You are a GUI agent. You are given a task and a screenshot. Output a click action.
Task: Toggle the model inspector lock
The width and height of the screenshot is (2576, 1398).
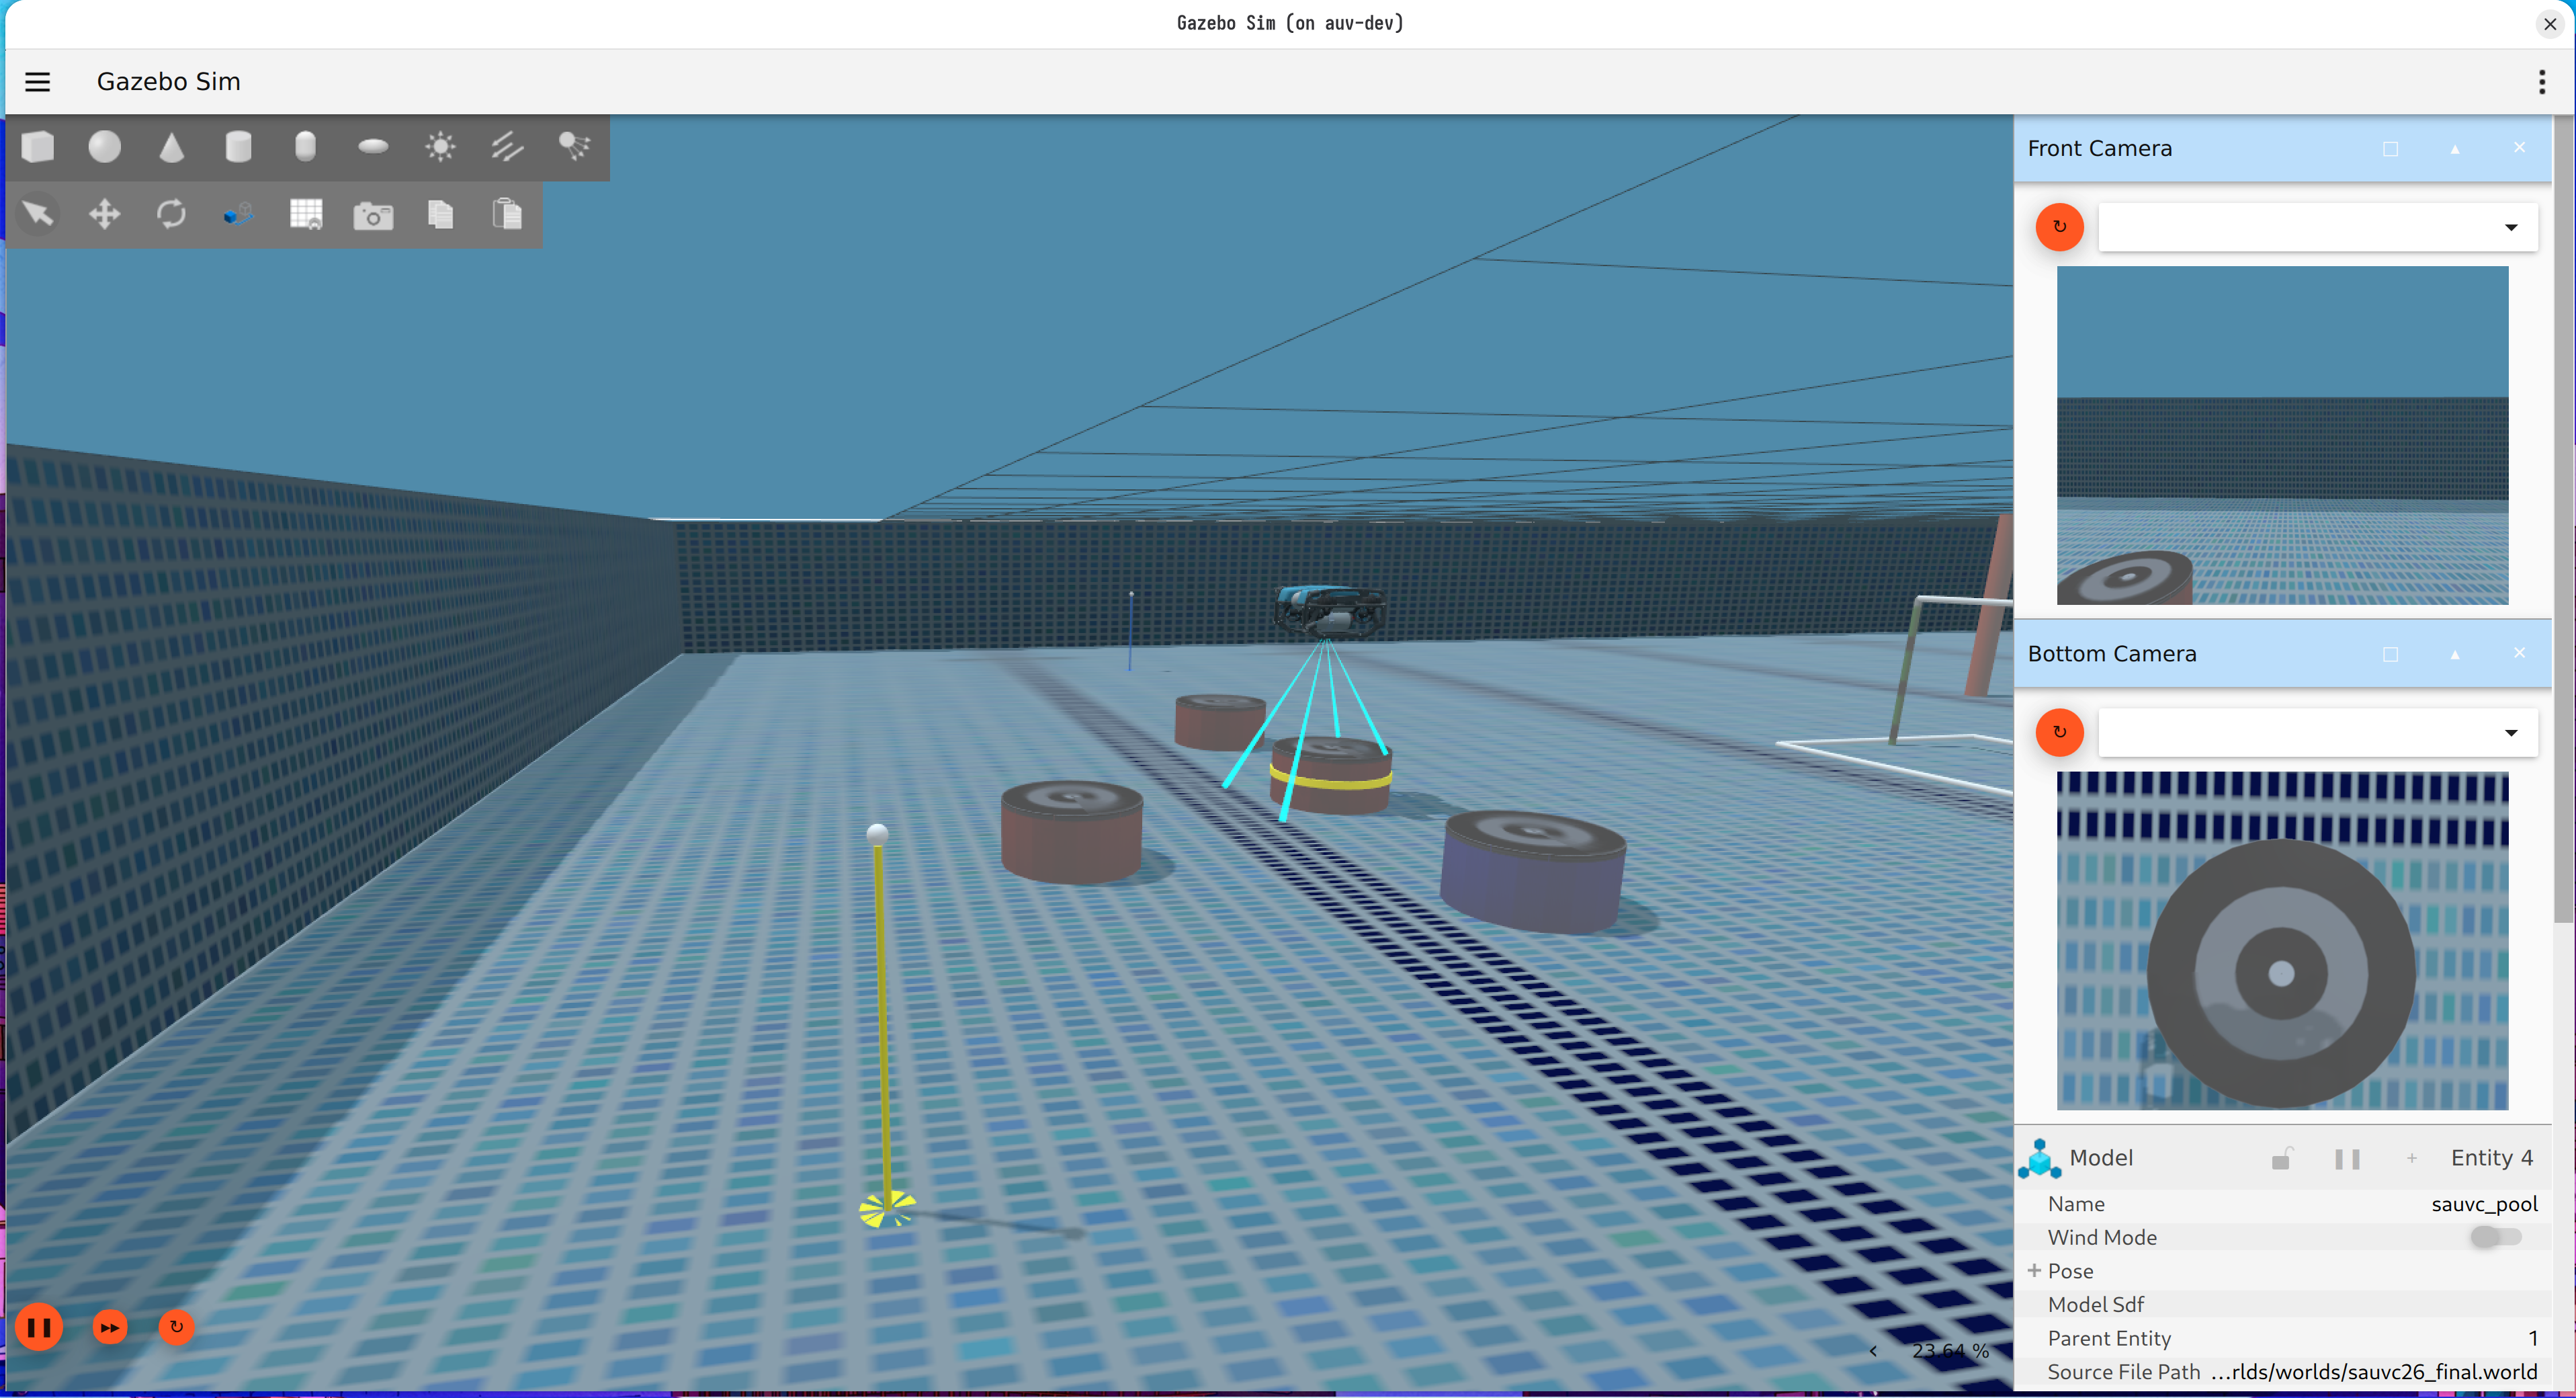click(x=2281, y=1158)
